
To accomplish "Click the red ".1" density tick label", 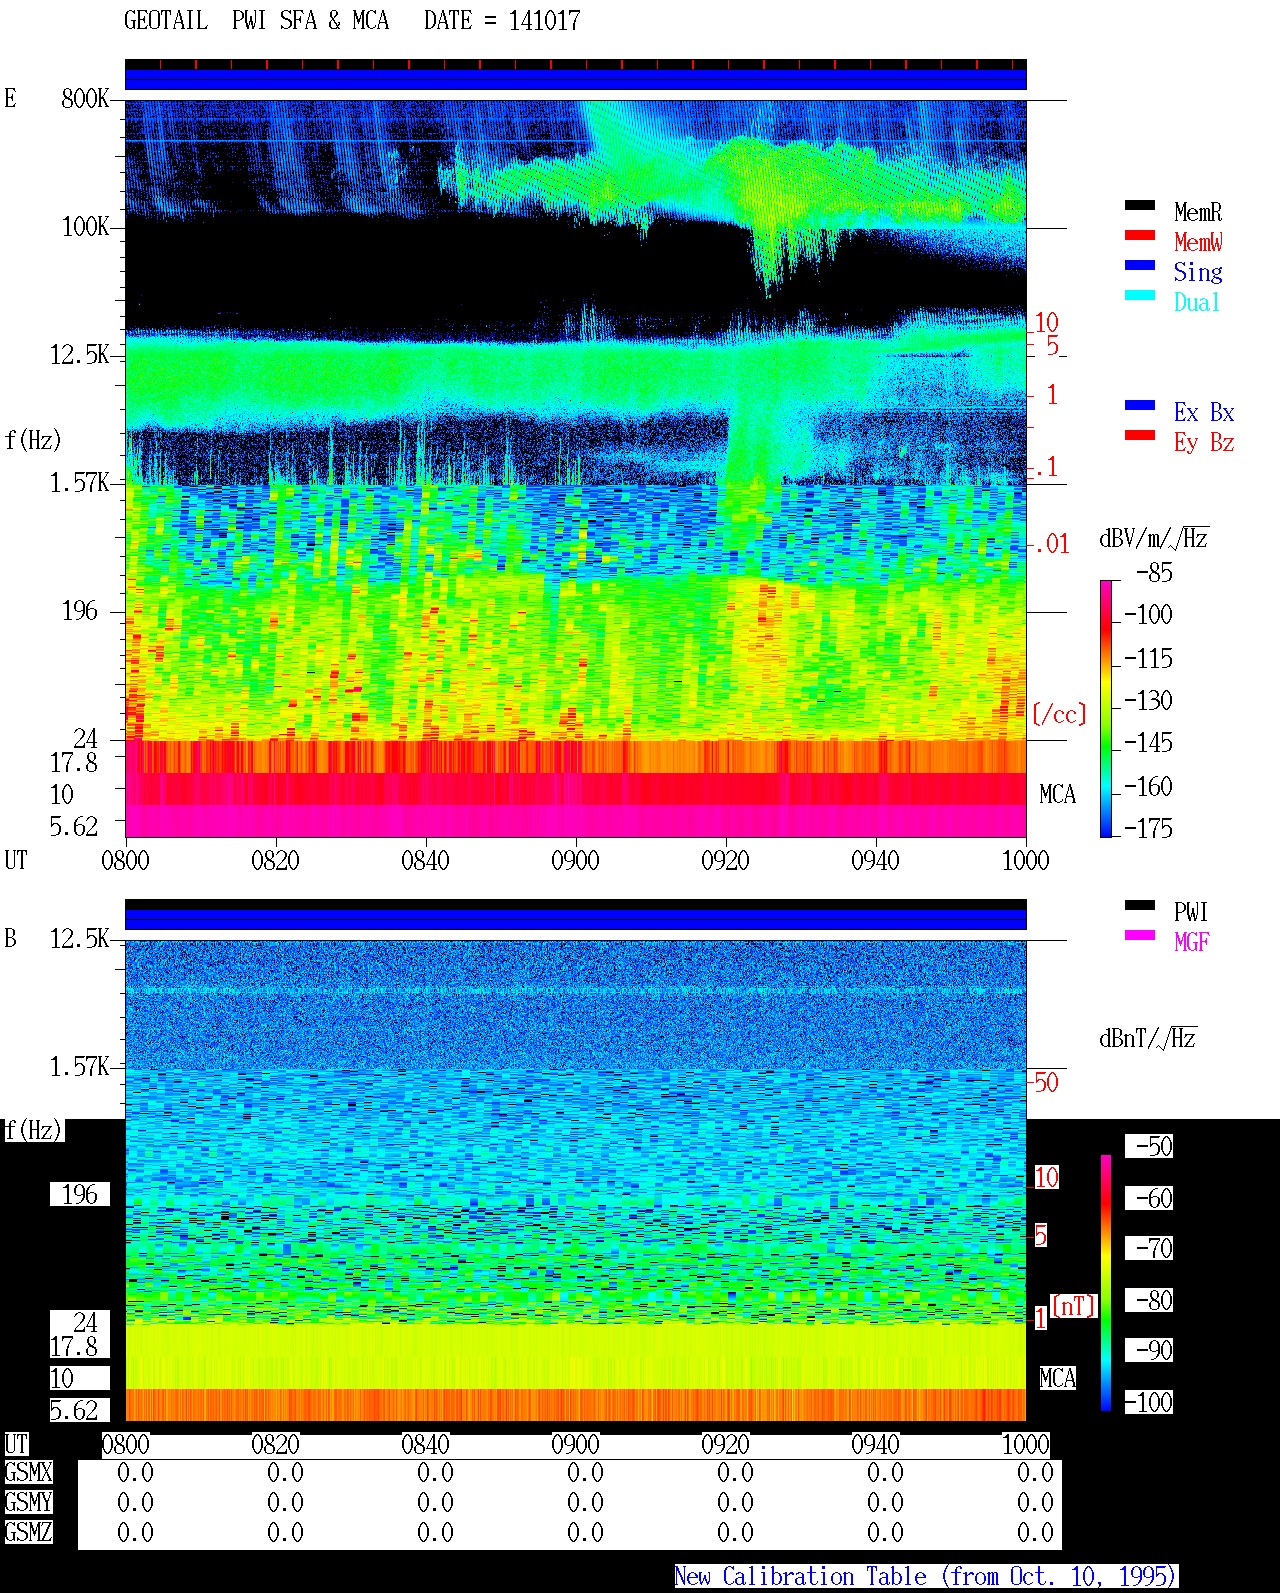I will [x=1046, y=467].
